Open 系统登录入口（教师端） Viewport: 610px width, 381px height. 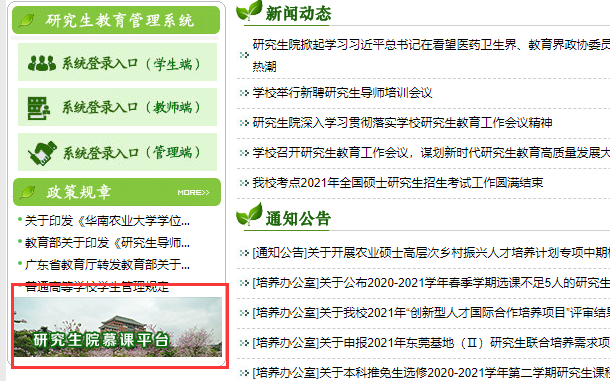point(117,107)
